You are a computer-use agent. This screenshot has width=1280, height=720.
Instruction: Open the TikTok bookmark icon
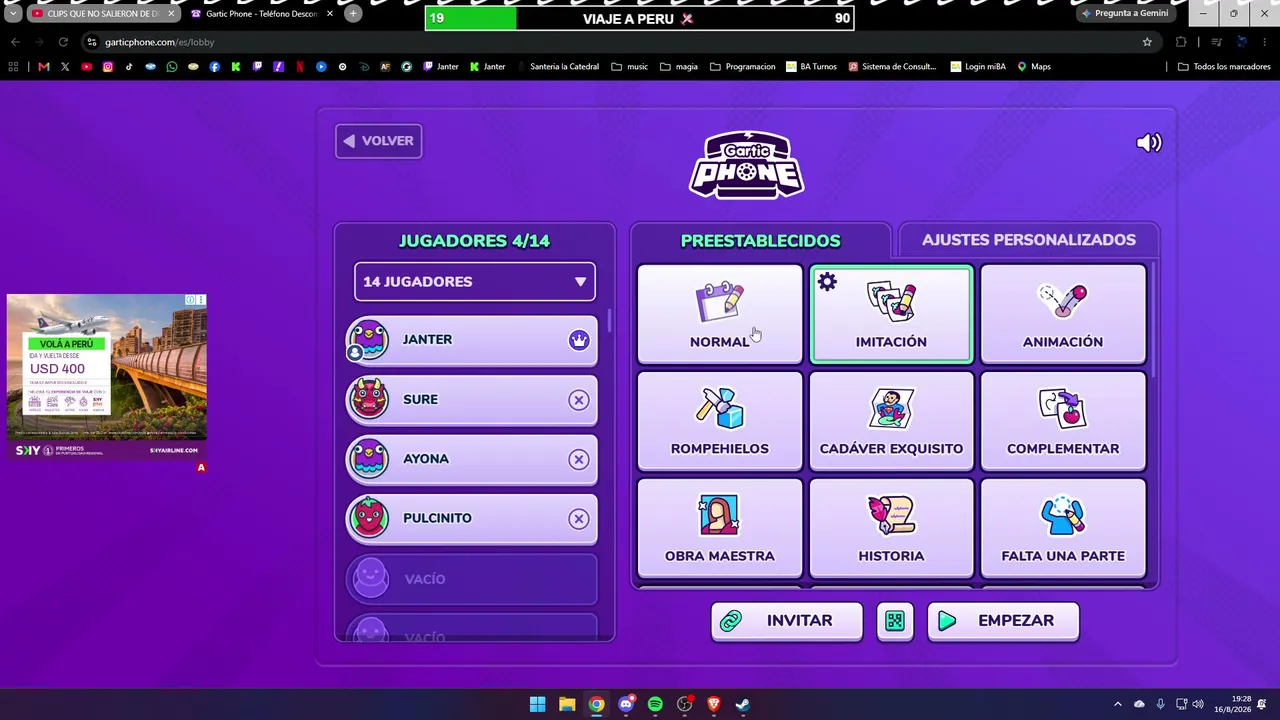[129, 67]
